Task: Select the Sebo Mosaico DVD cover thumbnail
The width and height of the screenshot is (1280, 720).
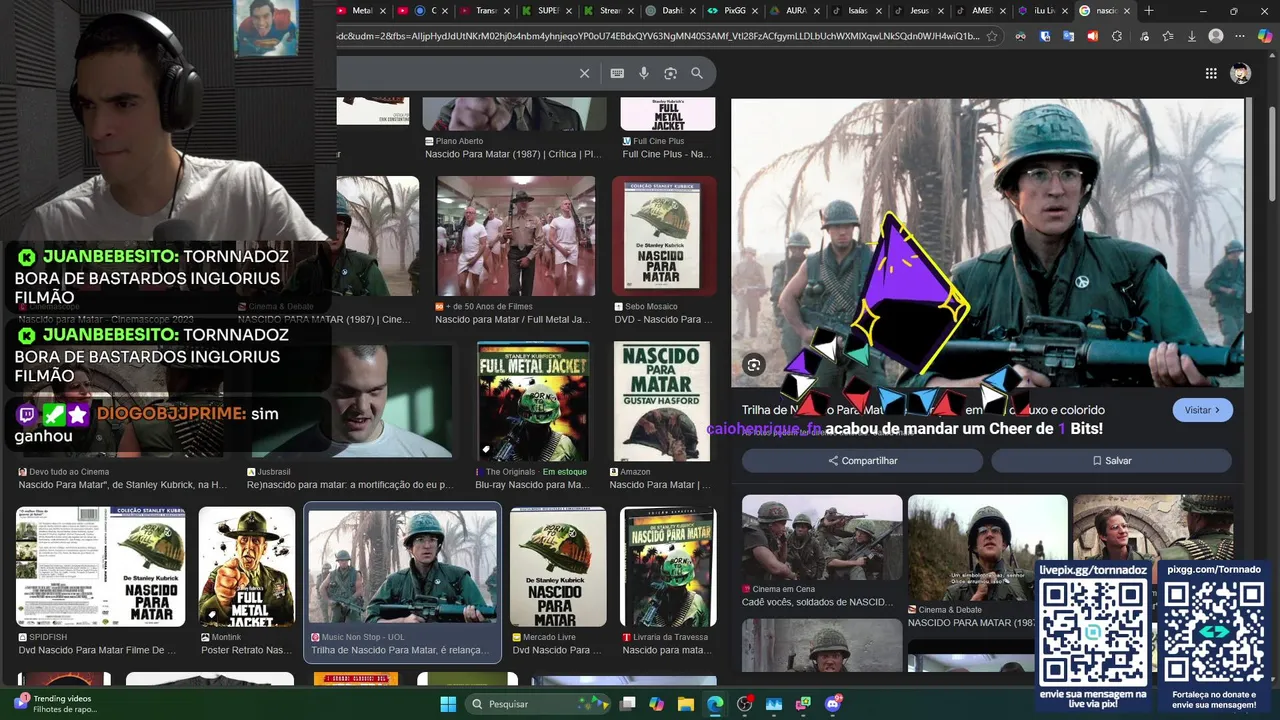Action: coord(664,236)
